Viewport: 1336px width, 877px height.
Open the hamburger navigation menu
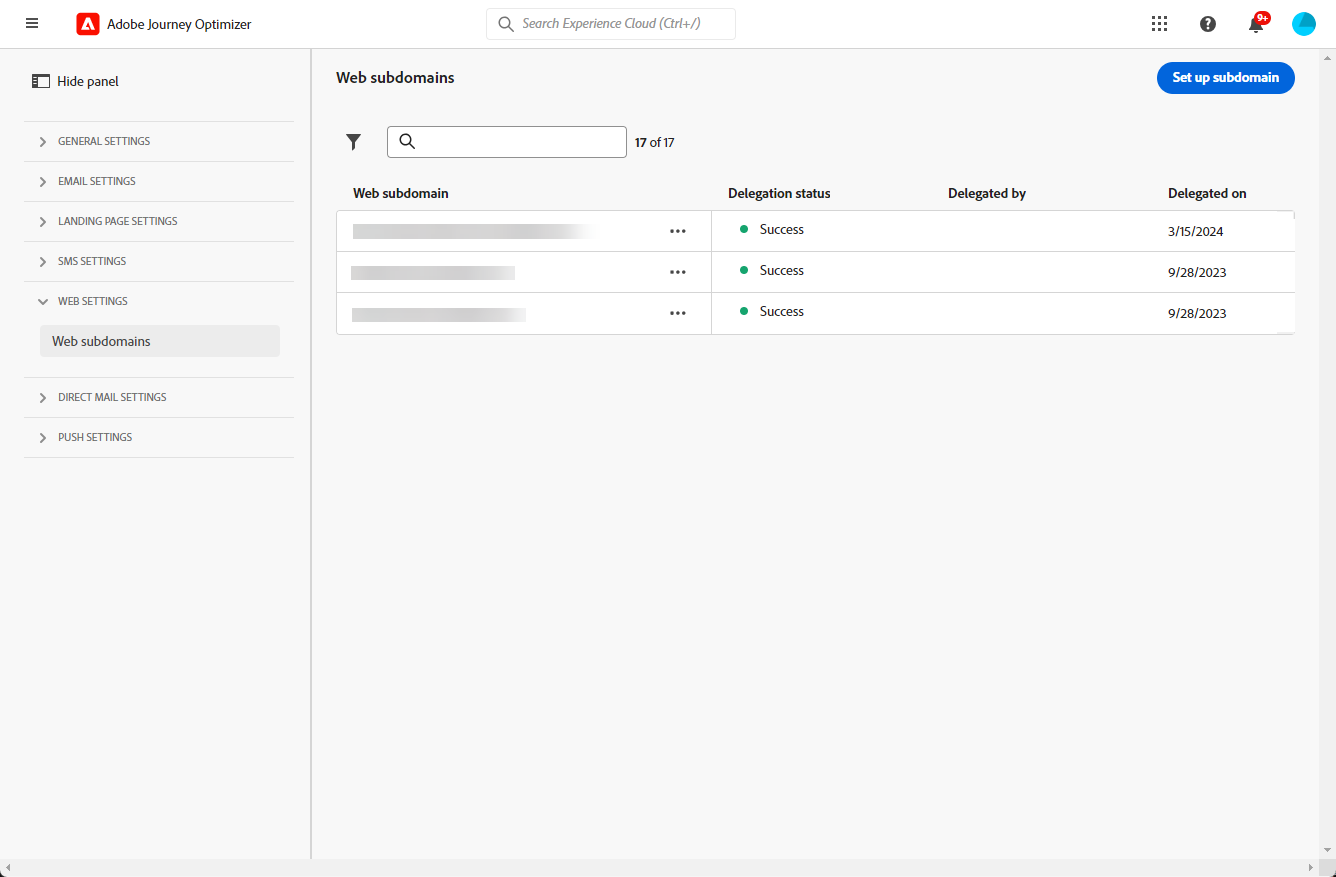pos(32,23)
